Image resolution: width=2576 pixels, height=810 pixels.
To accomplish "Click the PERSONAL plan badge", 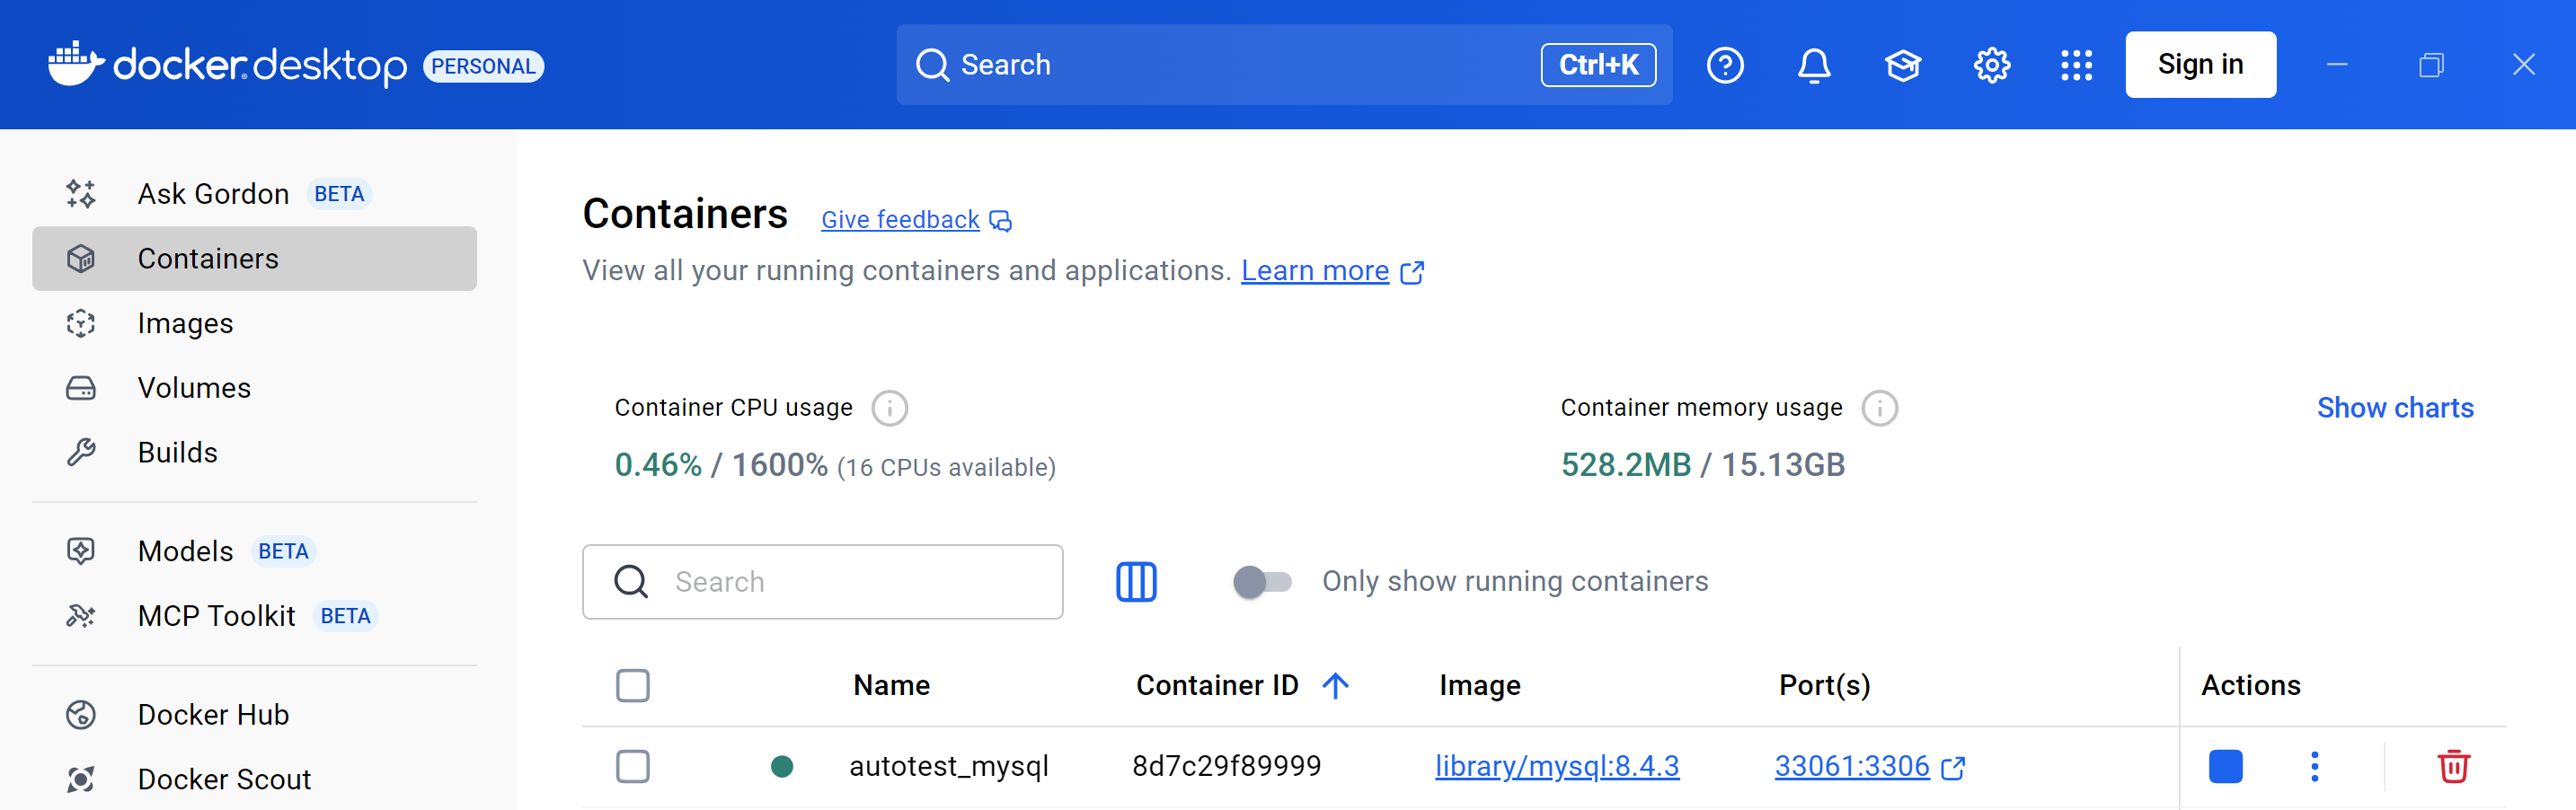I will click(484, 66).
